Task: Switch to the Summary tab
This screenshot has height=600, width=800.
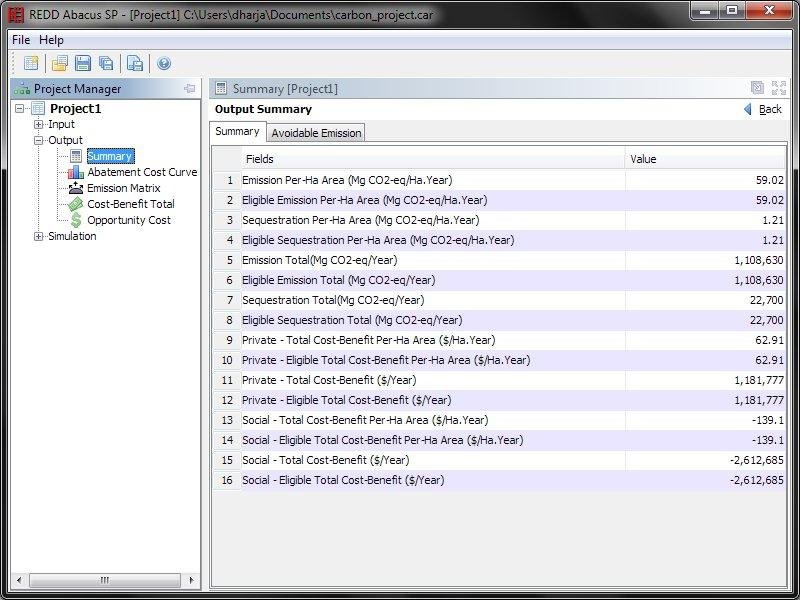Action: pos(237,132)
